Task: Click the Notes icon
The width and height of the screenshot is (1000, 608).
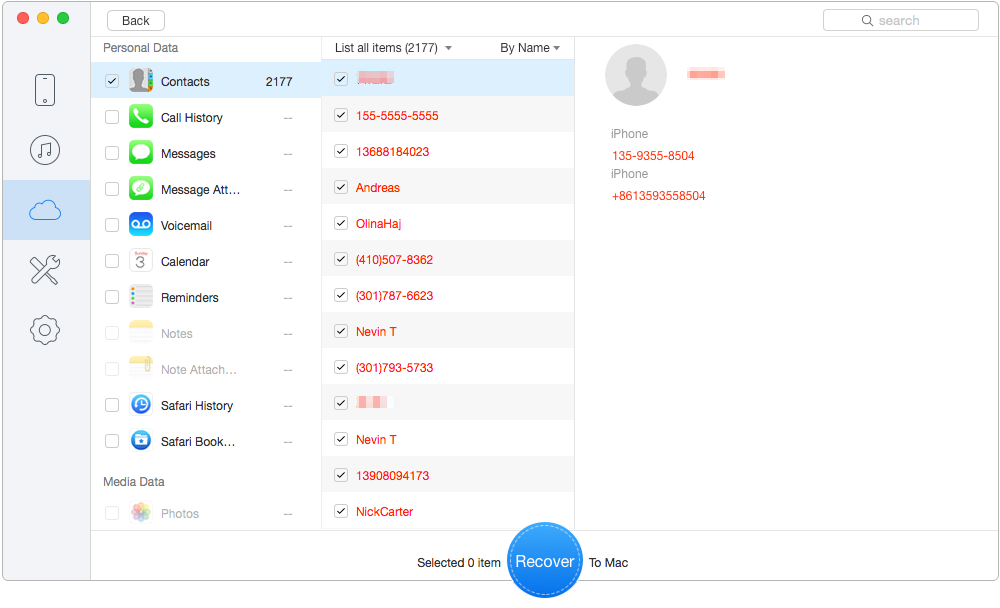Action: [x=141, y=333]
